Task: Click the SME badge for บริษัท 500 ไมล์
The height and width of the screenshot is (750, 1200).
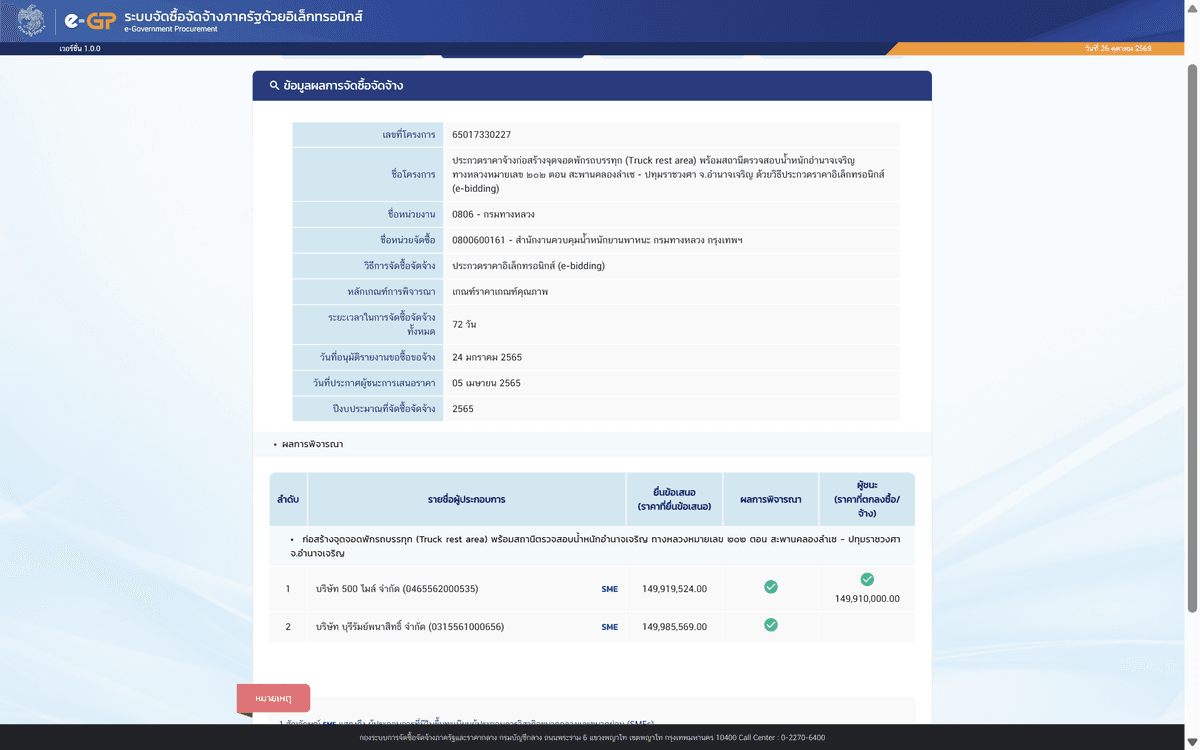Action: pos(610,589)
